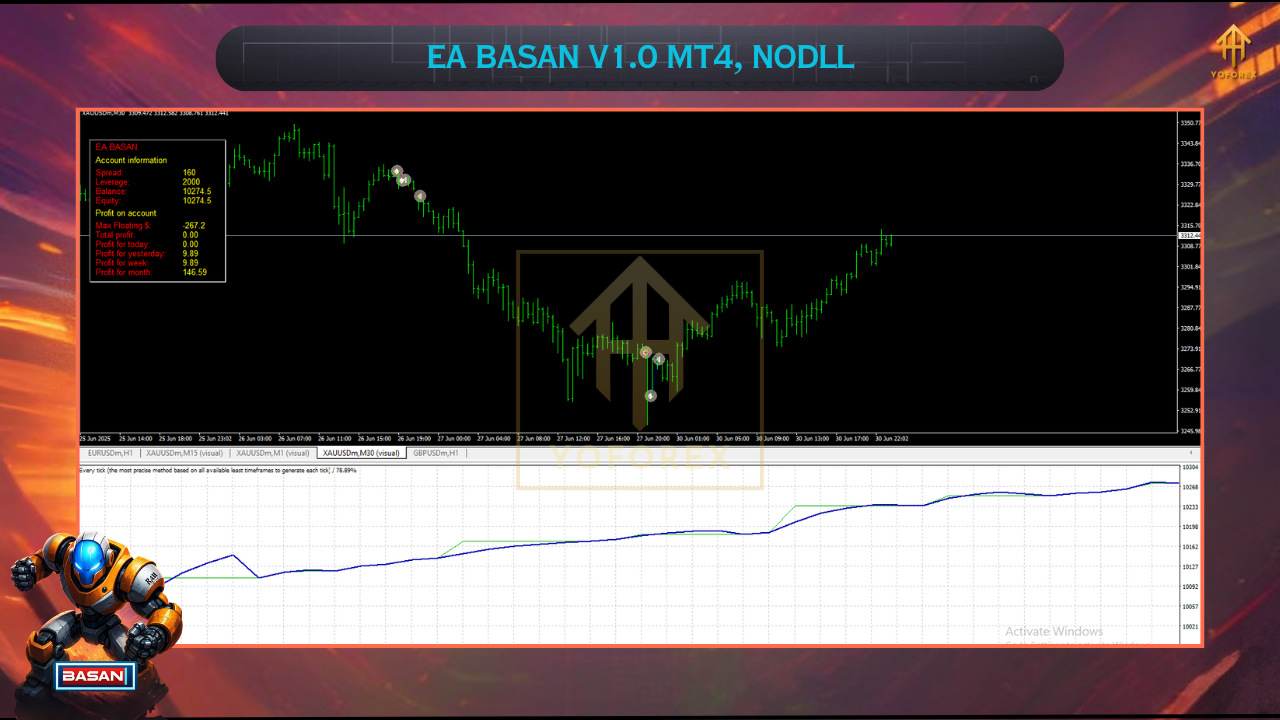Viewport: 1280px width, 720px height.
Task: Click the BASAN logo badge below the robot
Action: tap(96, 677)
